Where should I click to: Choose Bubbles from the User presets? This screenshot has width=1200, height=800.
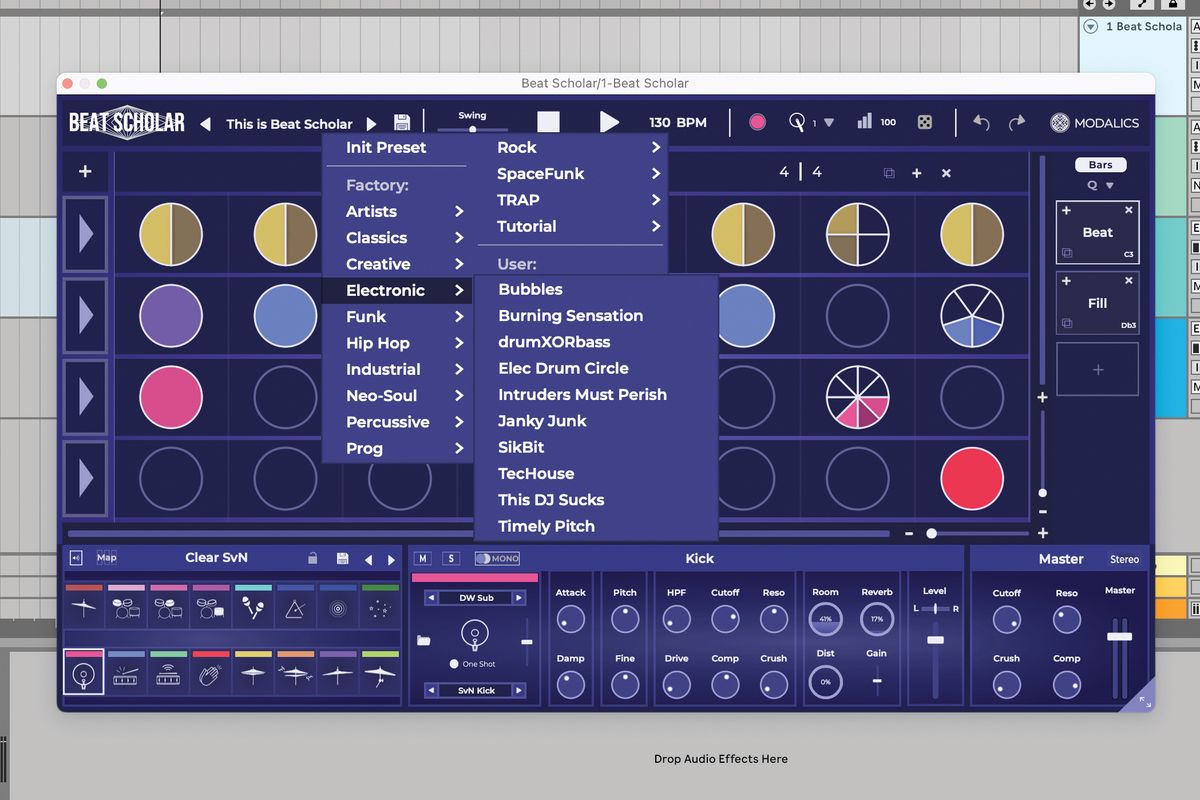coord(529,289)
